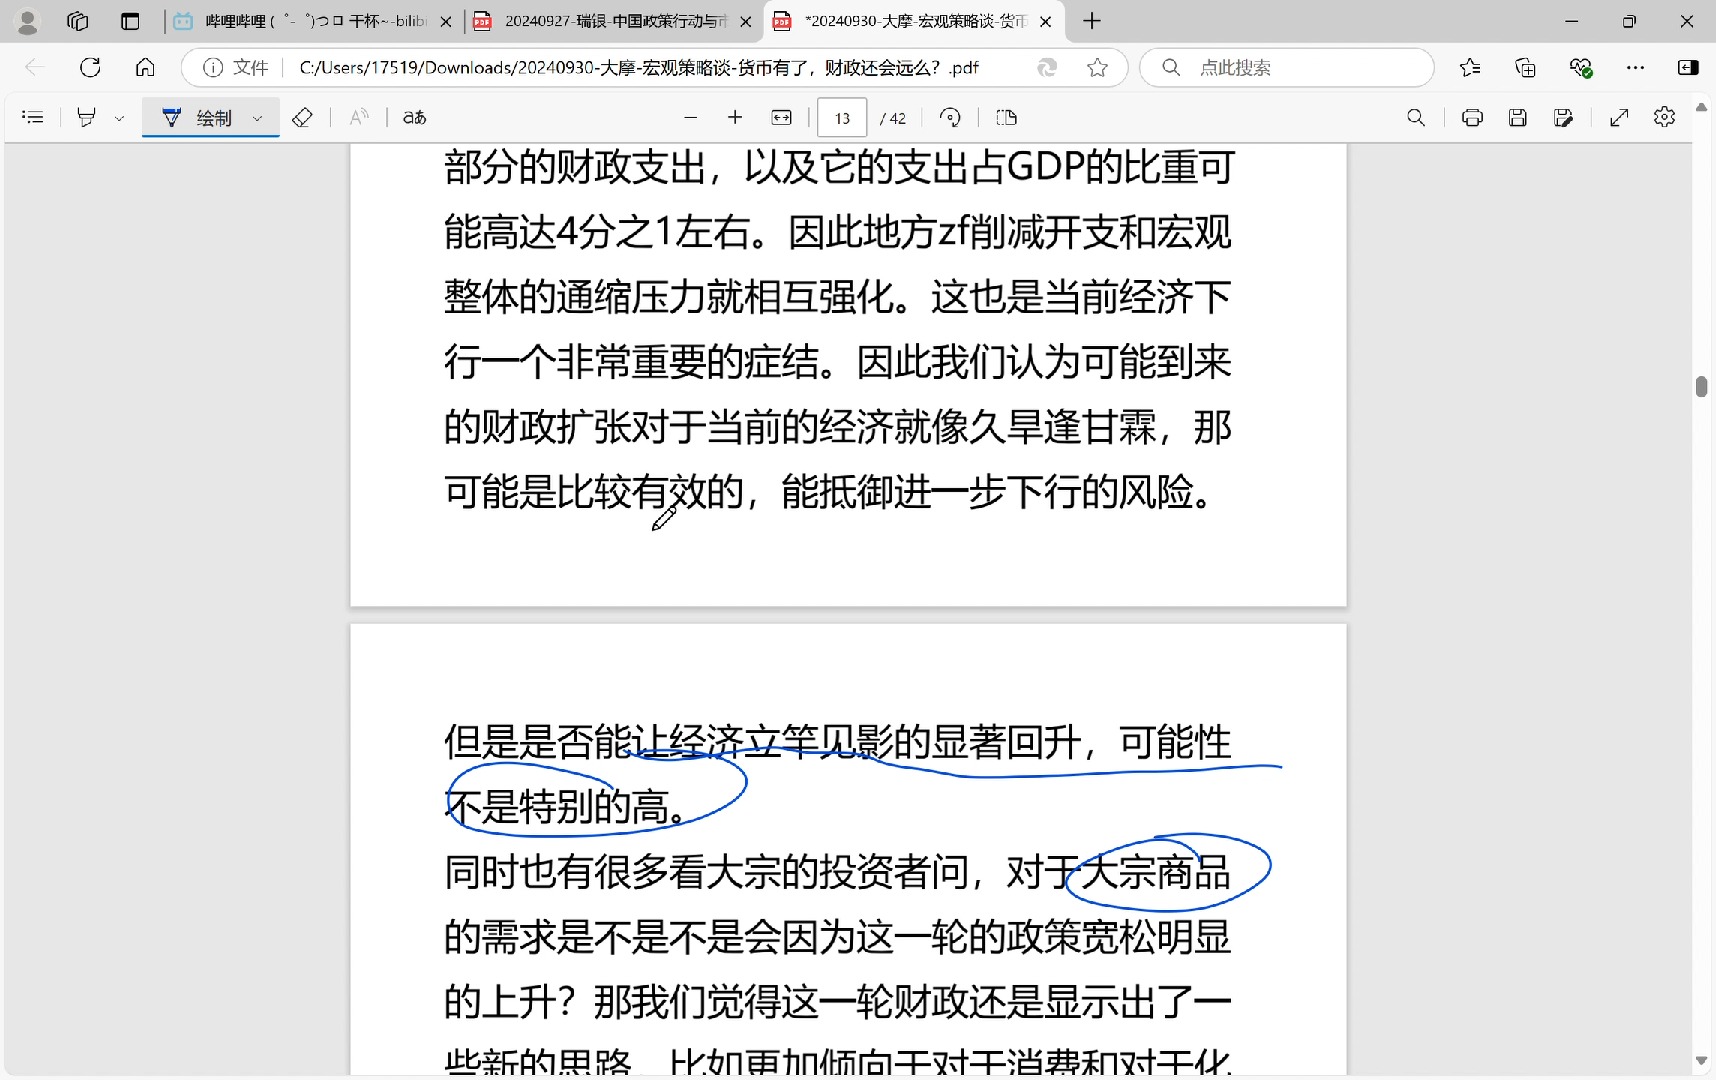The height and width of the screenshot is (1080, 1716).
Task: Click the scroll up arrow
Action: [x=1701, y=106]
